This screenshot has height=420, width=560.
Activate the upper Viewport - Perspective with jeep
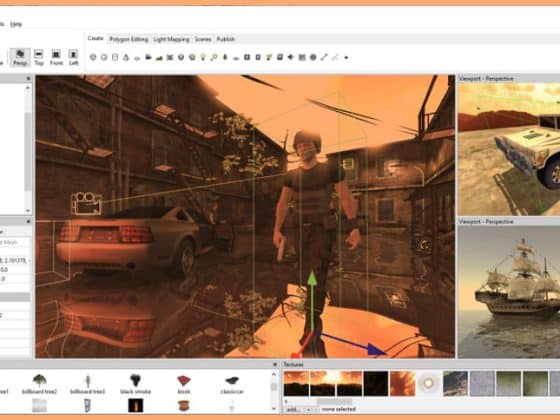click(x=509, y=149)
